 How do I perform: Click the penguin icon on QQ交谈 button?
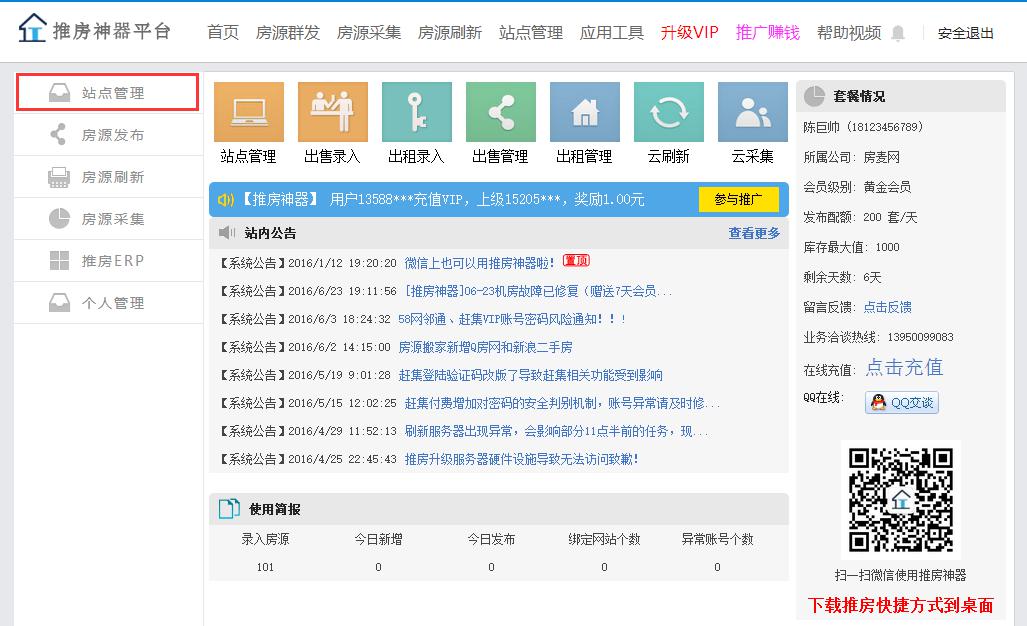click(x=878, y=402)
